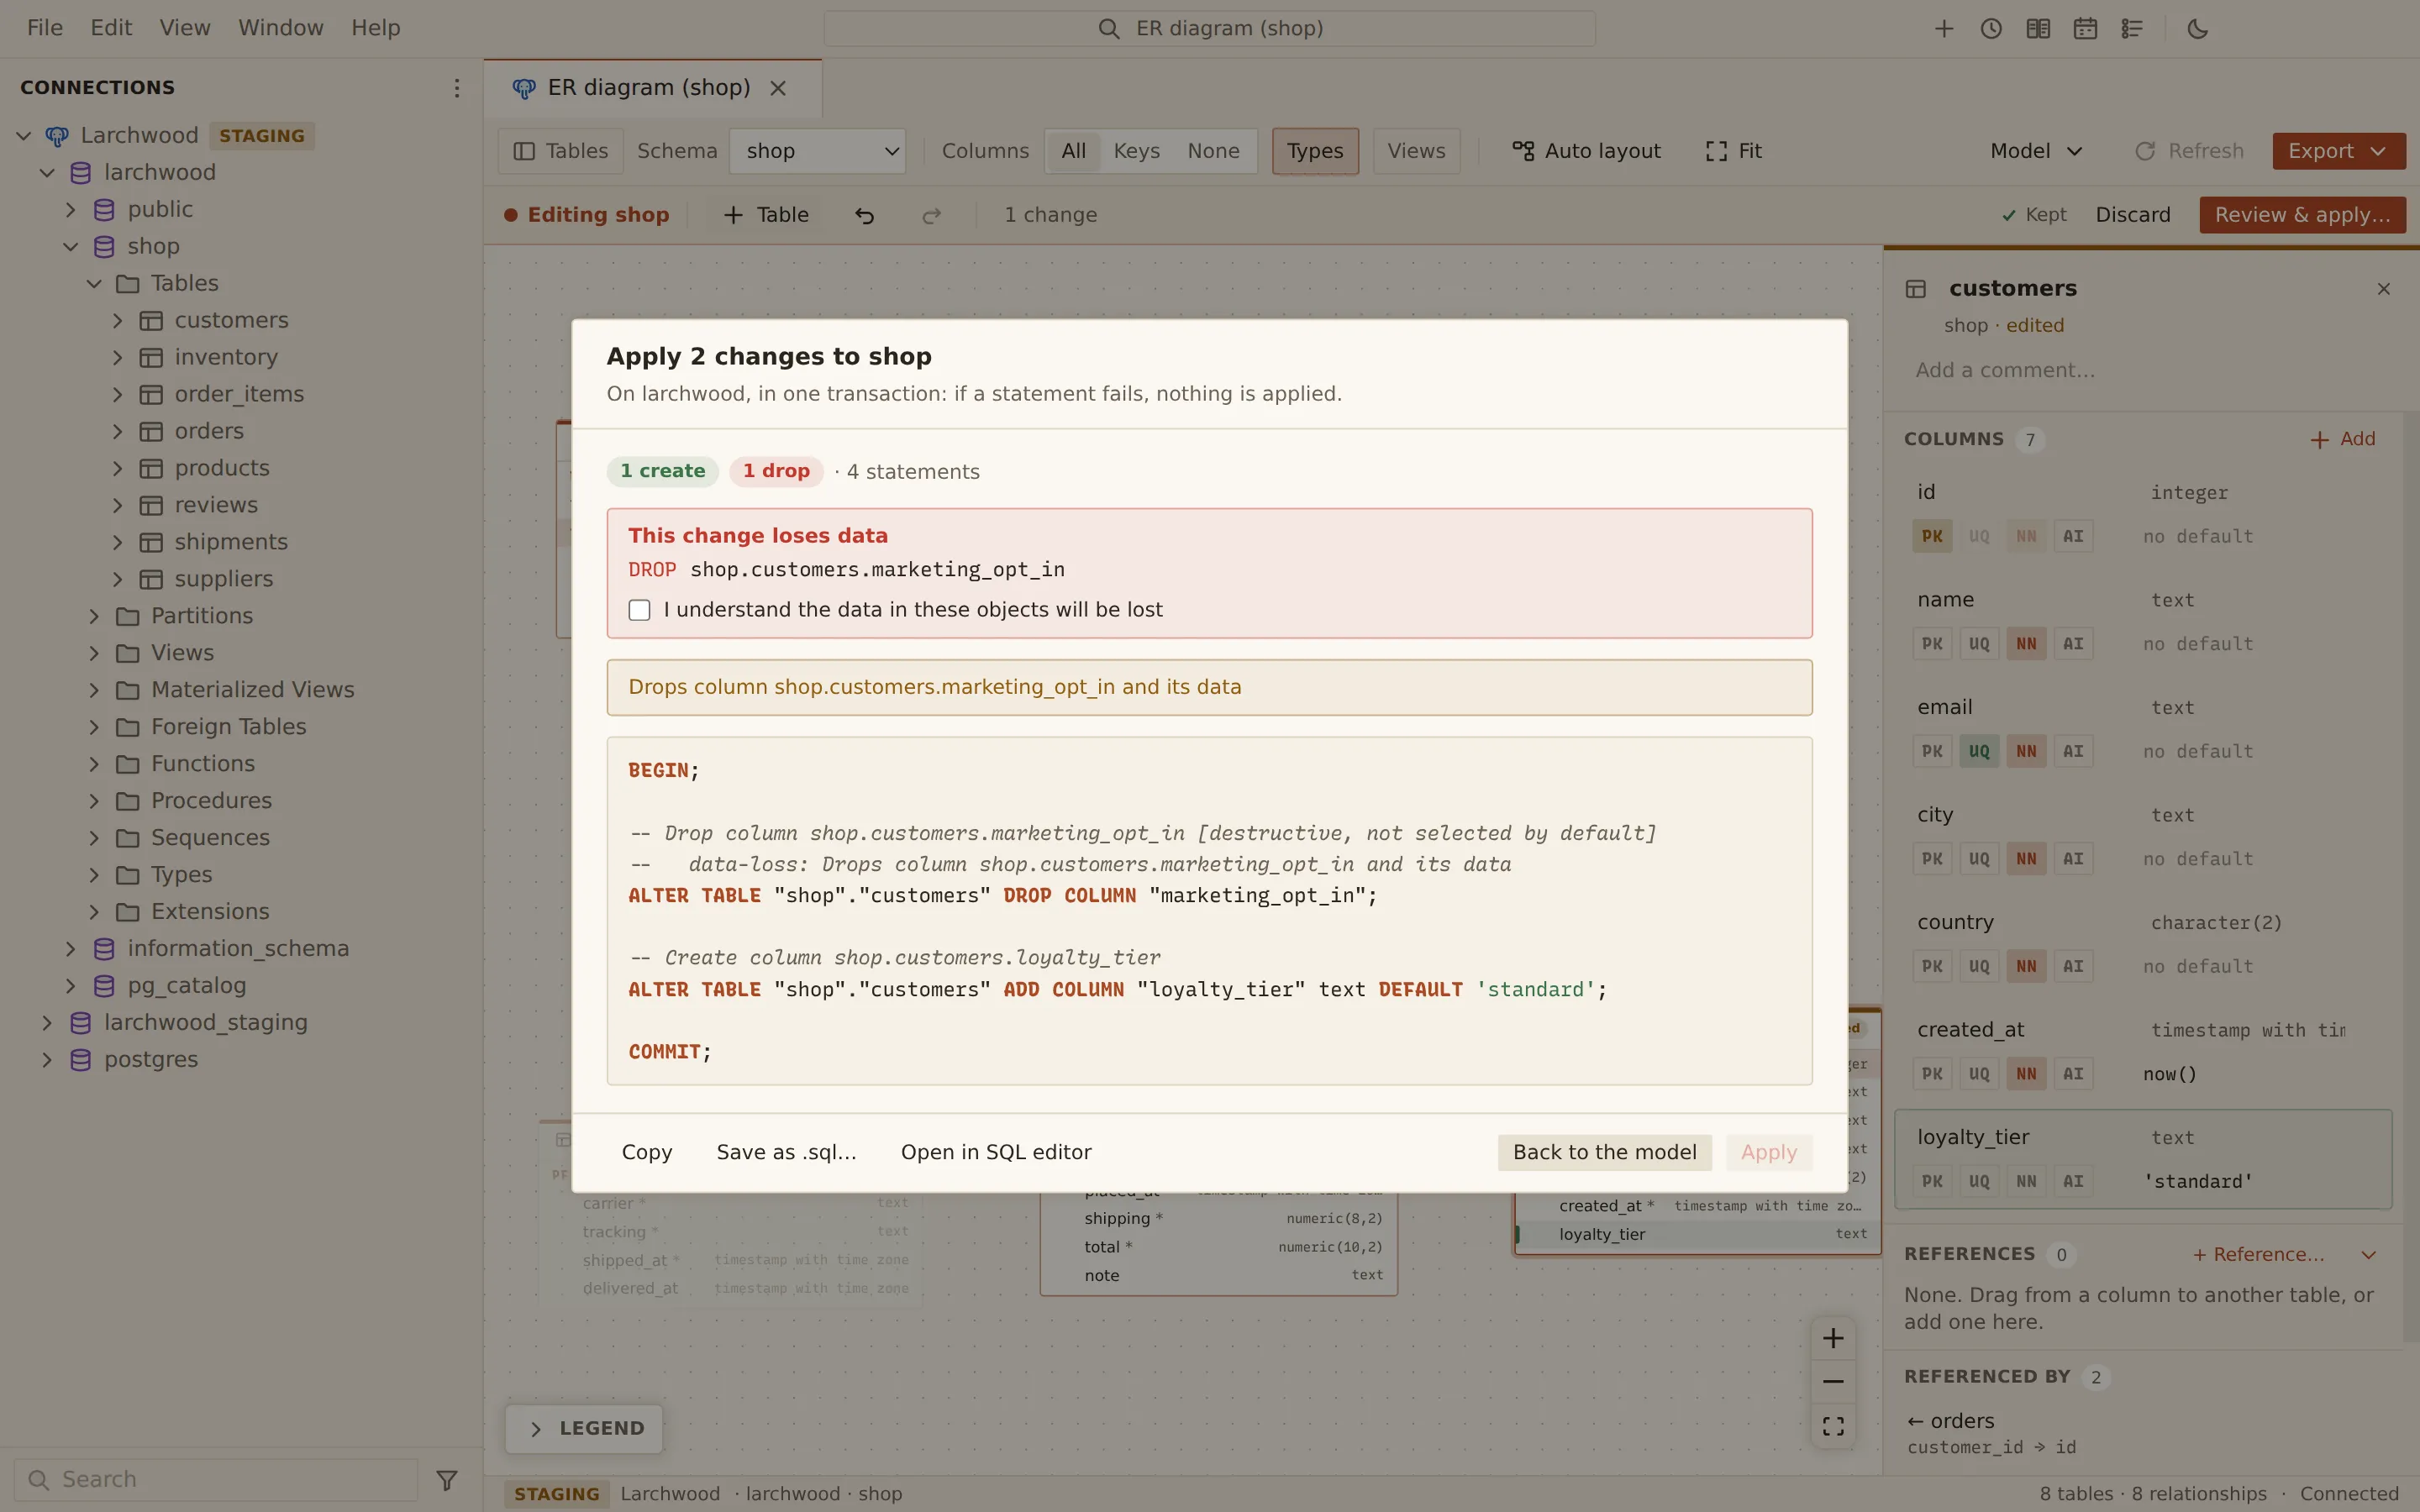This screenshot has height=1512, width=2420.
Task: Click the larchwood_staging database icon
Action: coord(81,1023)
